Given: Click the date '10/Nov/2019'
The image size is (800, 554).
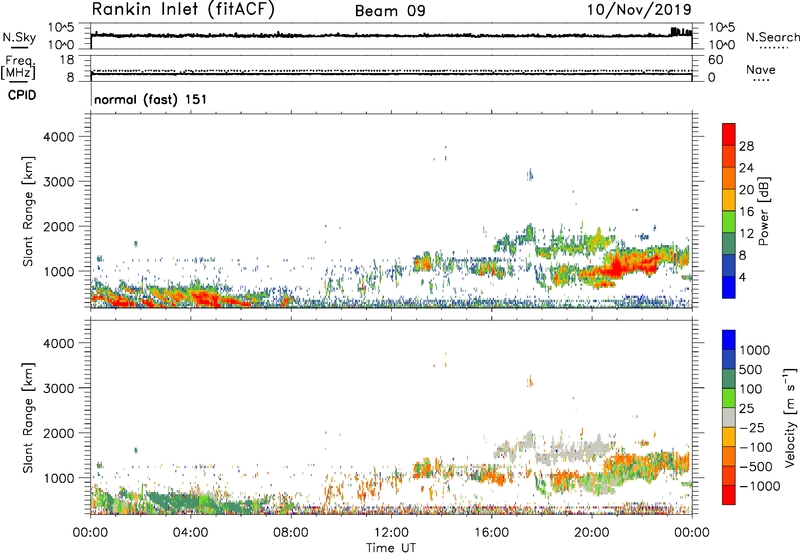Looking at the screenshot, I should click(639, 9).
